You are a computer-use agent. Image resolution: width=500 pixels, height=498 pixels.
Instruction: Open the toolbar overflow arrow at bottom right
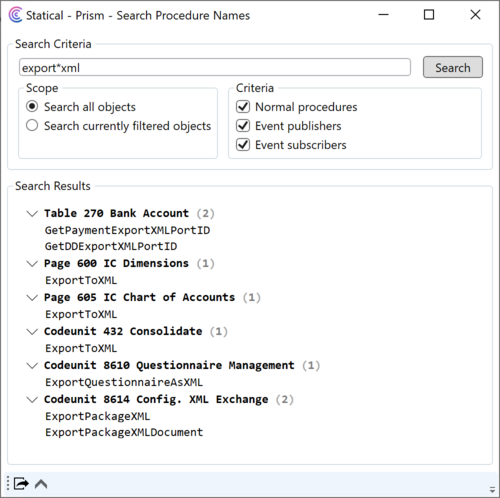click(492, 490)
